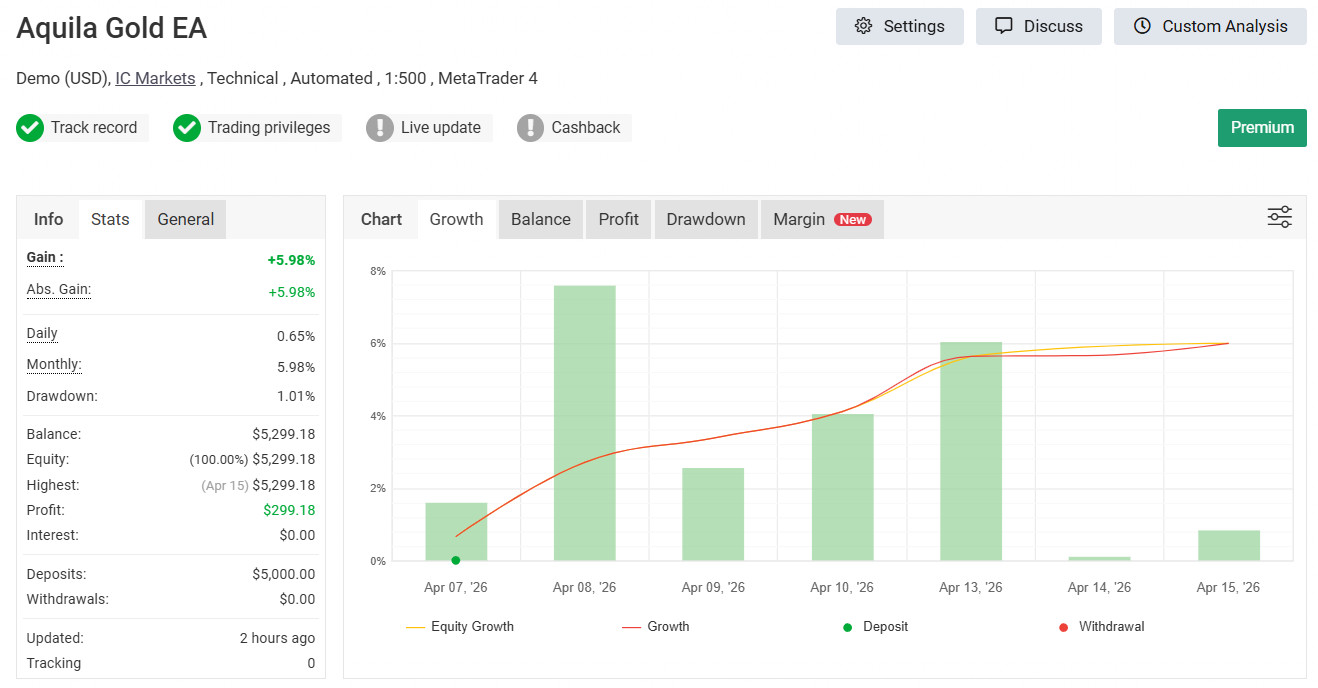Screen dimensions: 1318x688
Task: Click the Live update label
Action: click(x=441, y=128)
